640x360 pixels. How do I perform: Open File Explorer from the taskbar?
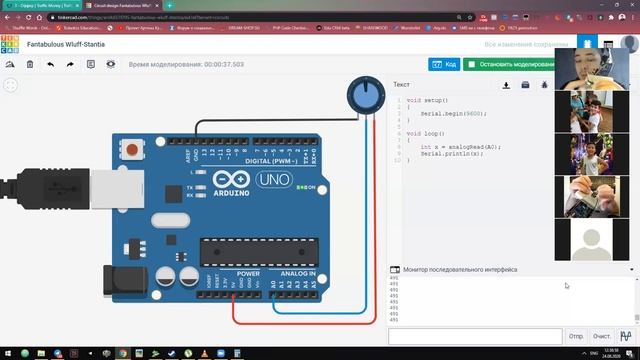click(41, 353)
